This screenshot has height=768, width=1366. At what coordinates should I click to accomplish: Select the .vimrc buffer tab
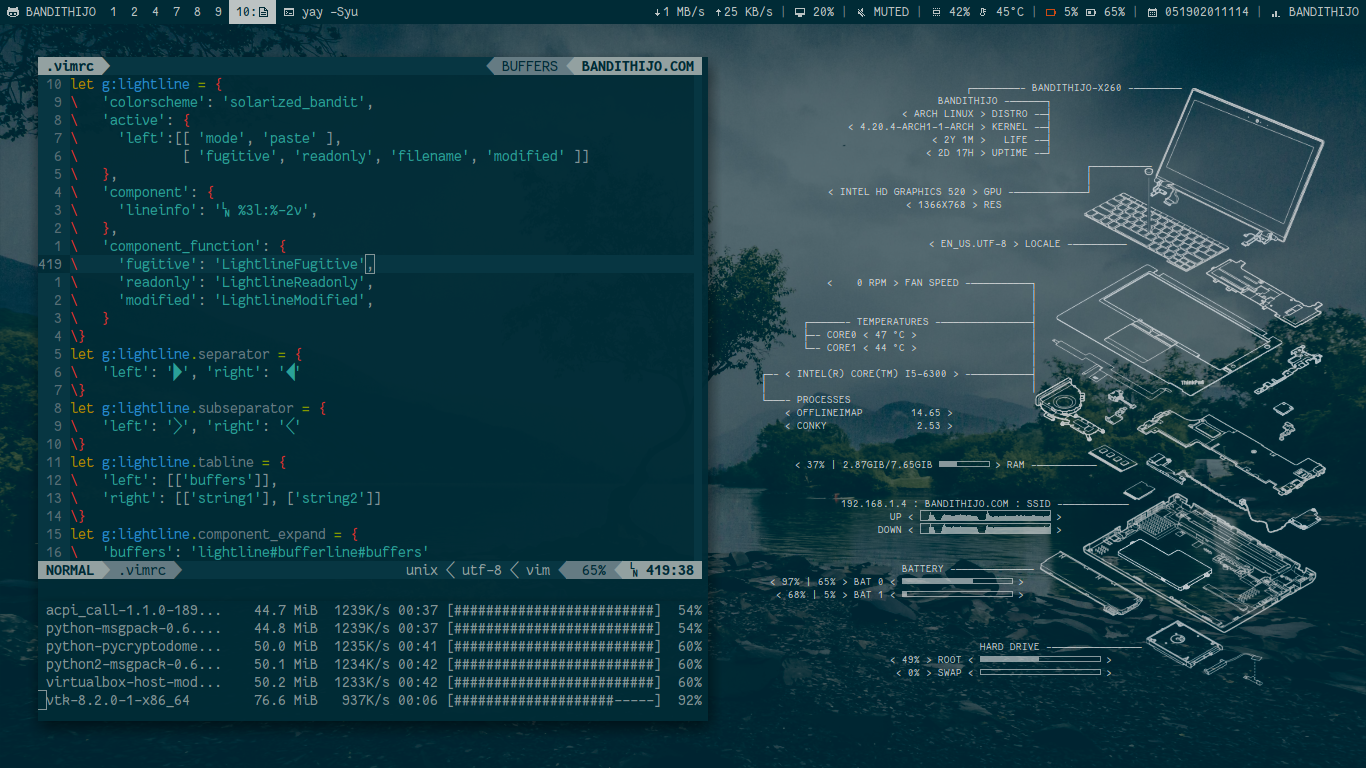point(69,66)
